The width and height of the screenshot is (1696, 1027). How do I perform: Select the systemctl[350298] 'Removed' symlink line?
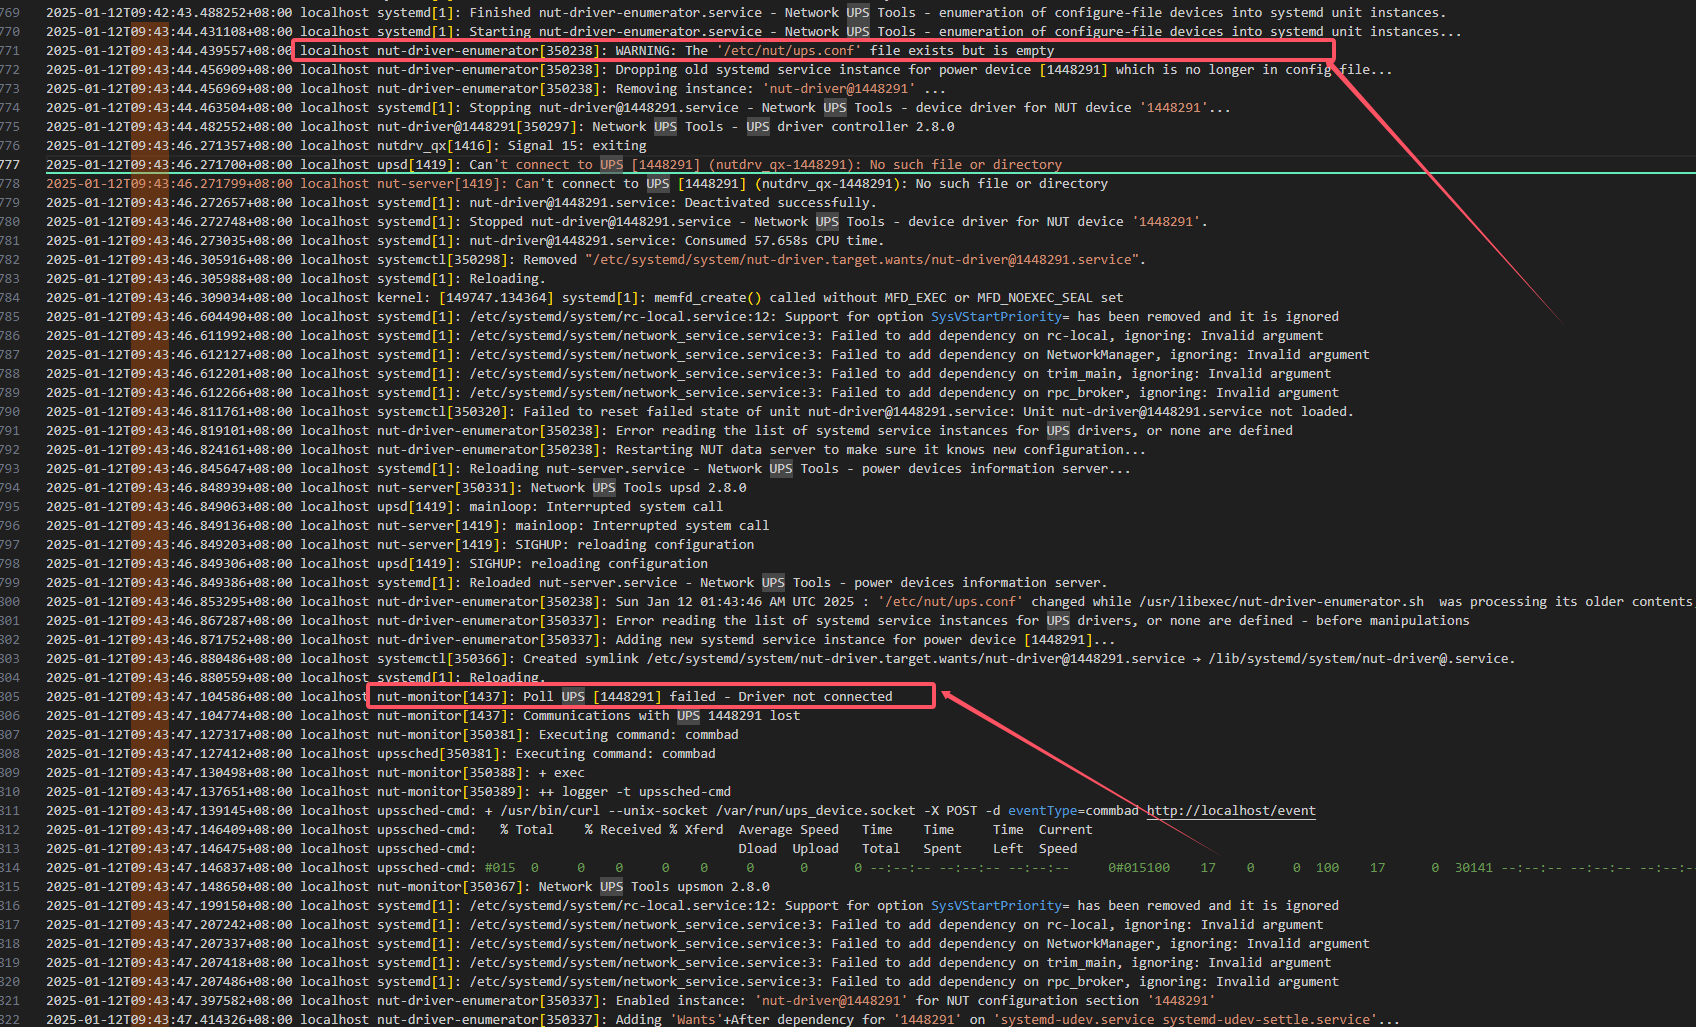[596, 260]
